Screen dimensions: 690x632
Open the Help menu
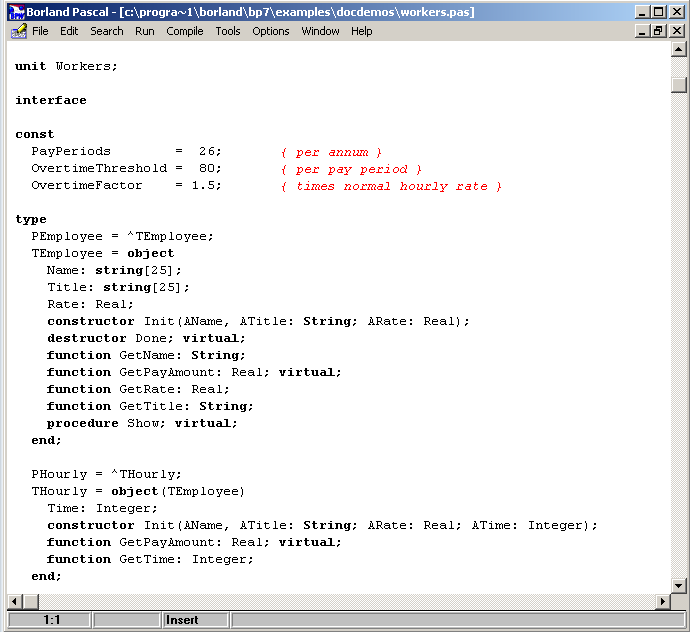click(362, 31)
